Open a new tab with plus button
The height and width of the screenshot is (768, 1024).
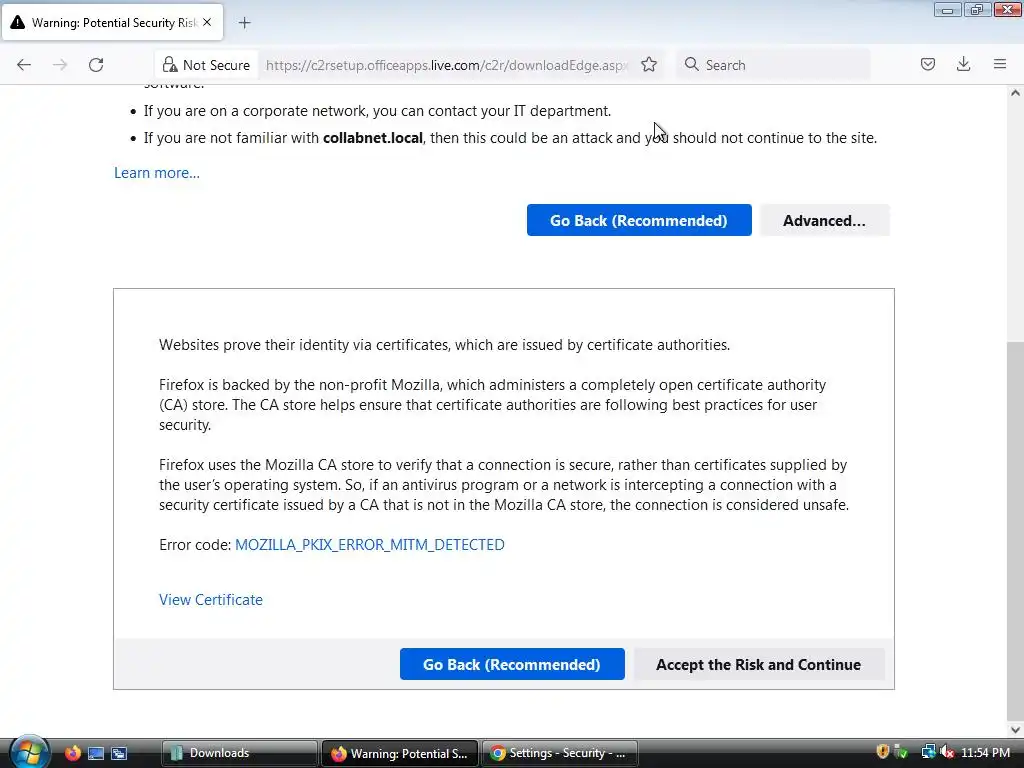(244, 23)
